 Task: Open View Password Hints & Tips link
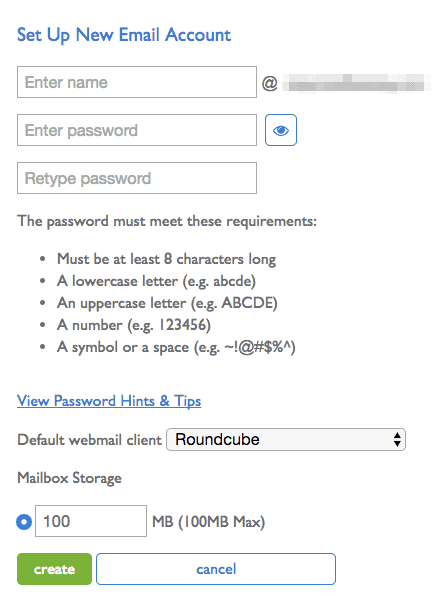(x=109, y=401)
